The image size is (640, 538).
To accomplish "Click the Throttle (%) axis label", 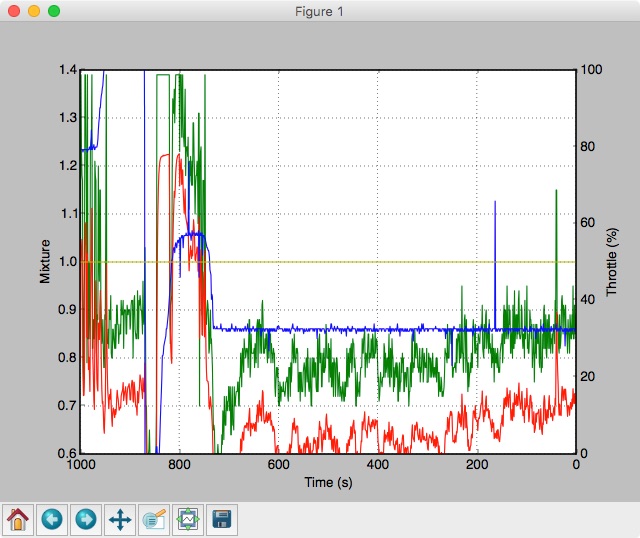I will [x=612, y=262].
